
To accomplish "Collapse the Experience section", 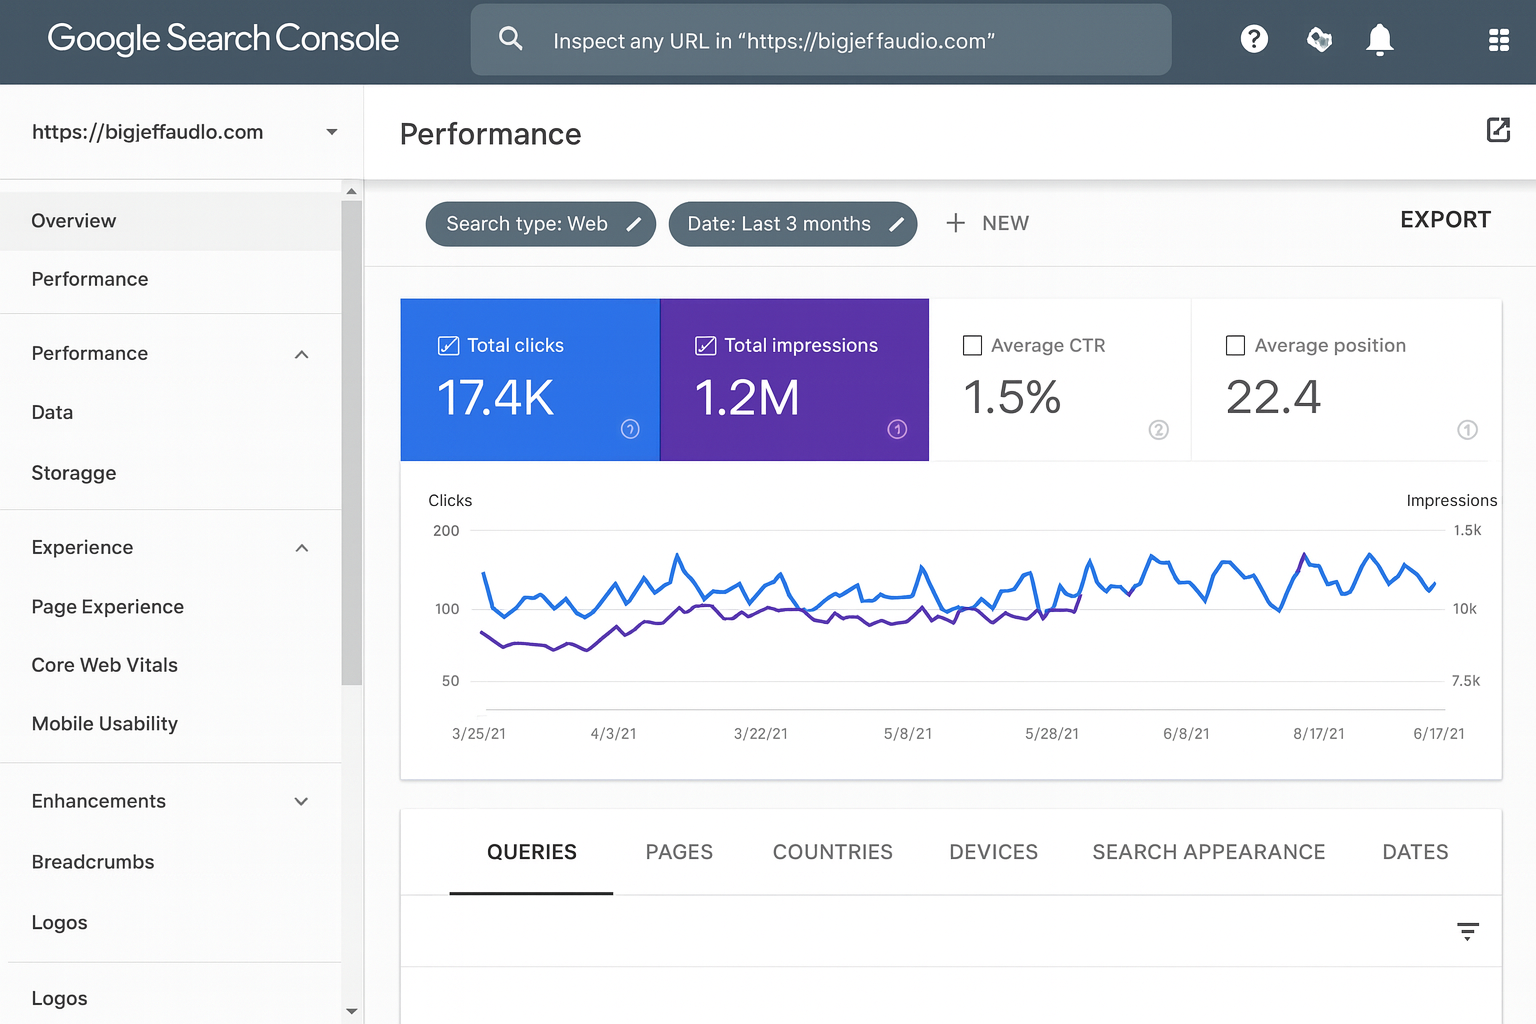I will point(302,548).
